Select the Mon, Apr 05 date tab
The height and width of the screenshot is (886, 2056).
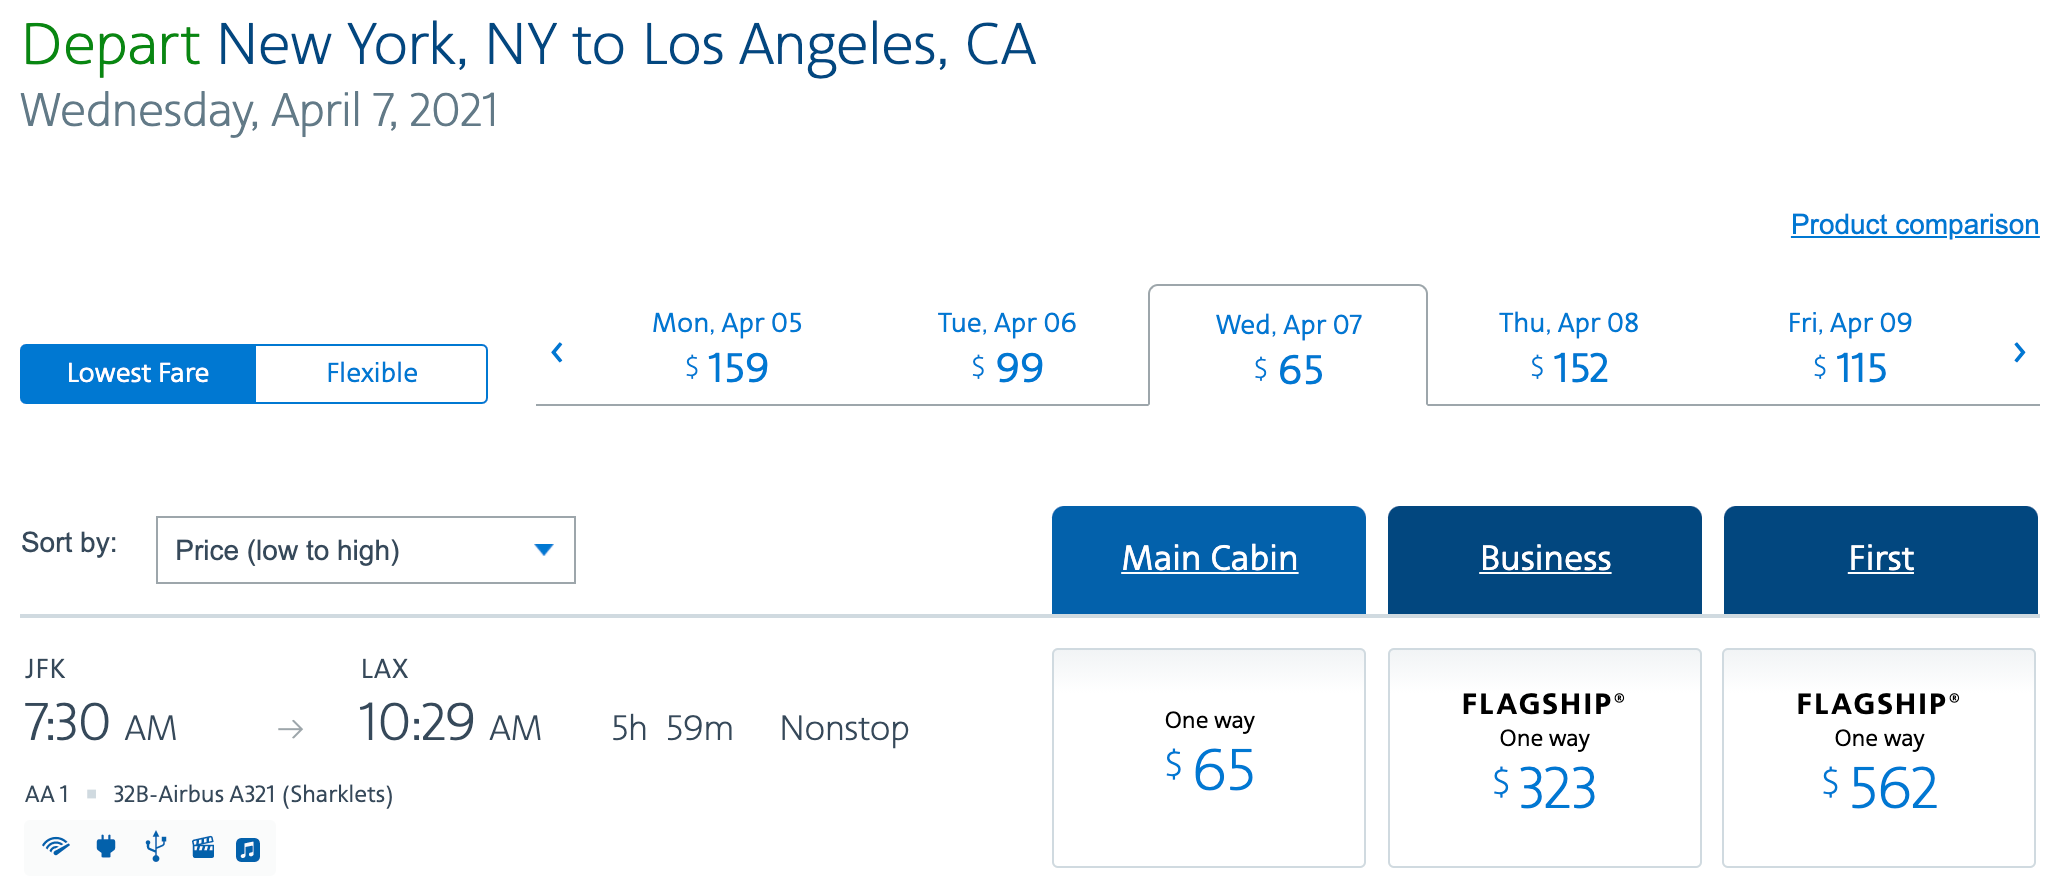point(727,348)
